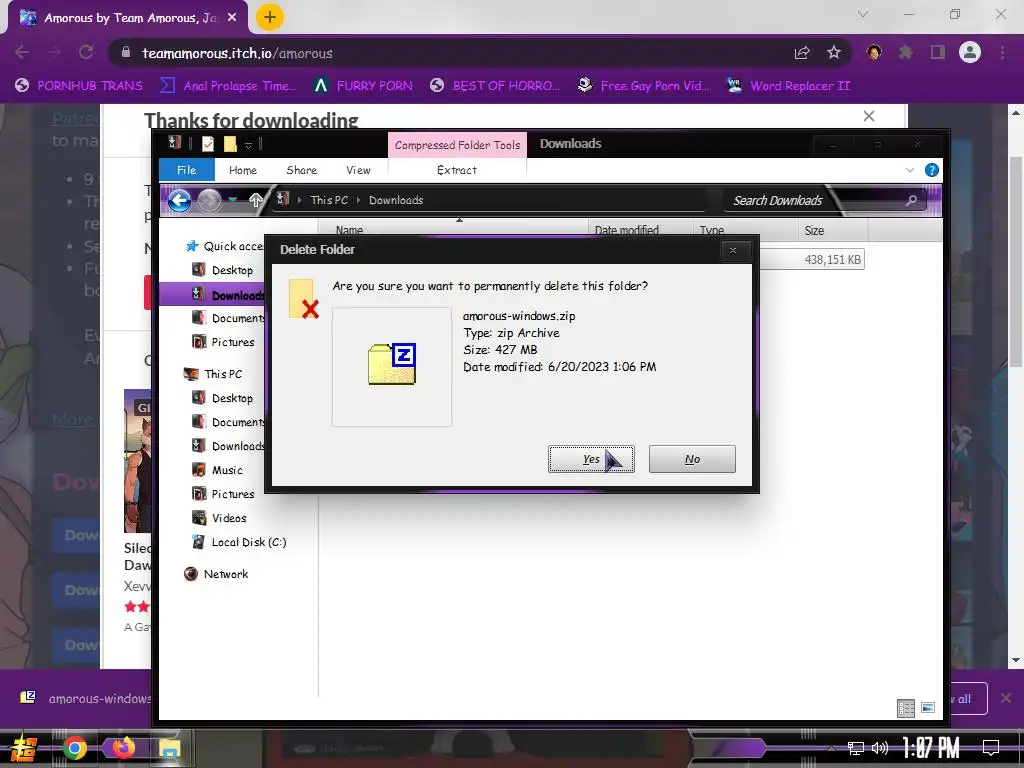Open the Chrome extensions puzzle icon
The height and width of the screenshot is (768, 1024).
tap(906, 52)
